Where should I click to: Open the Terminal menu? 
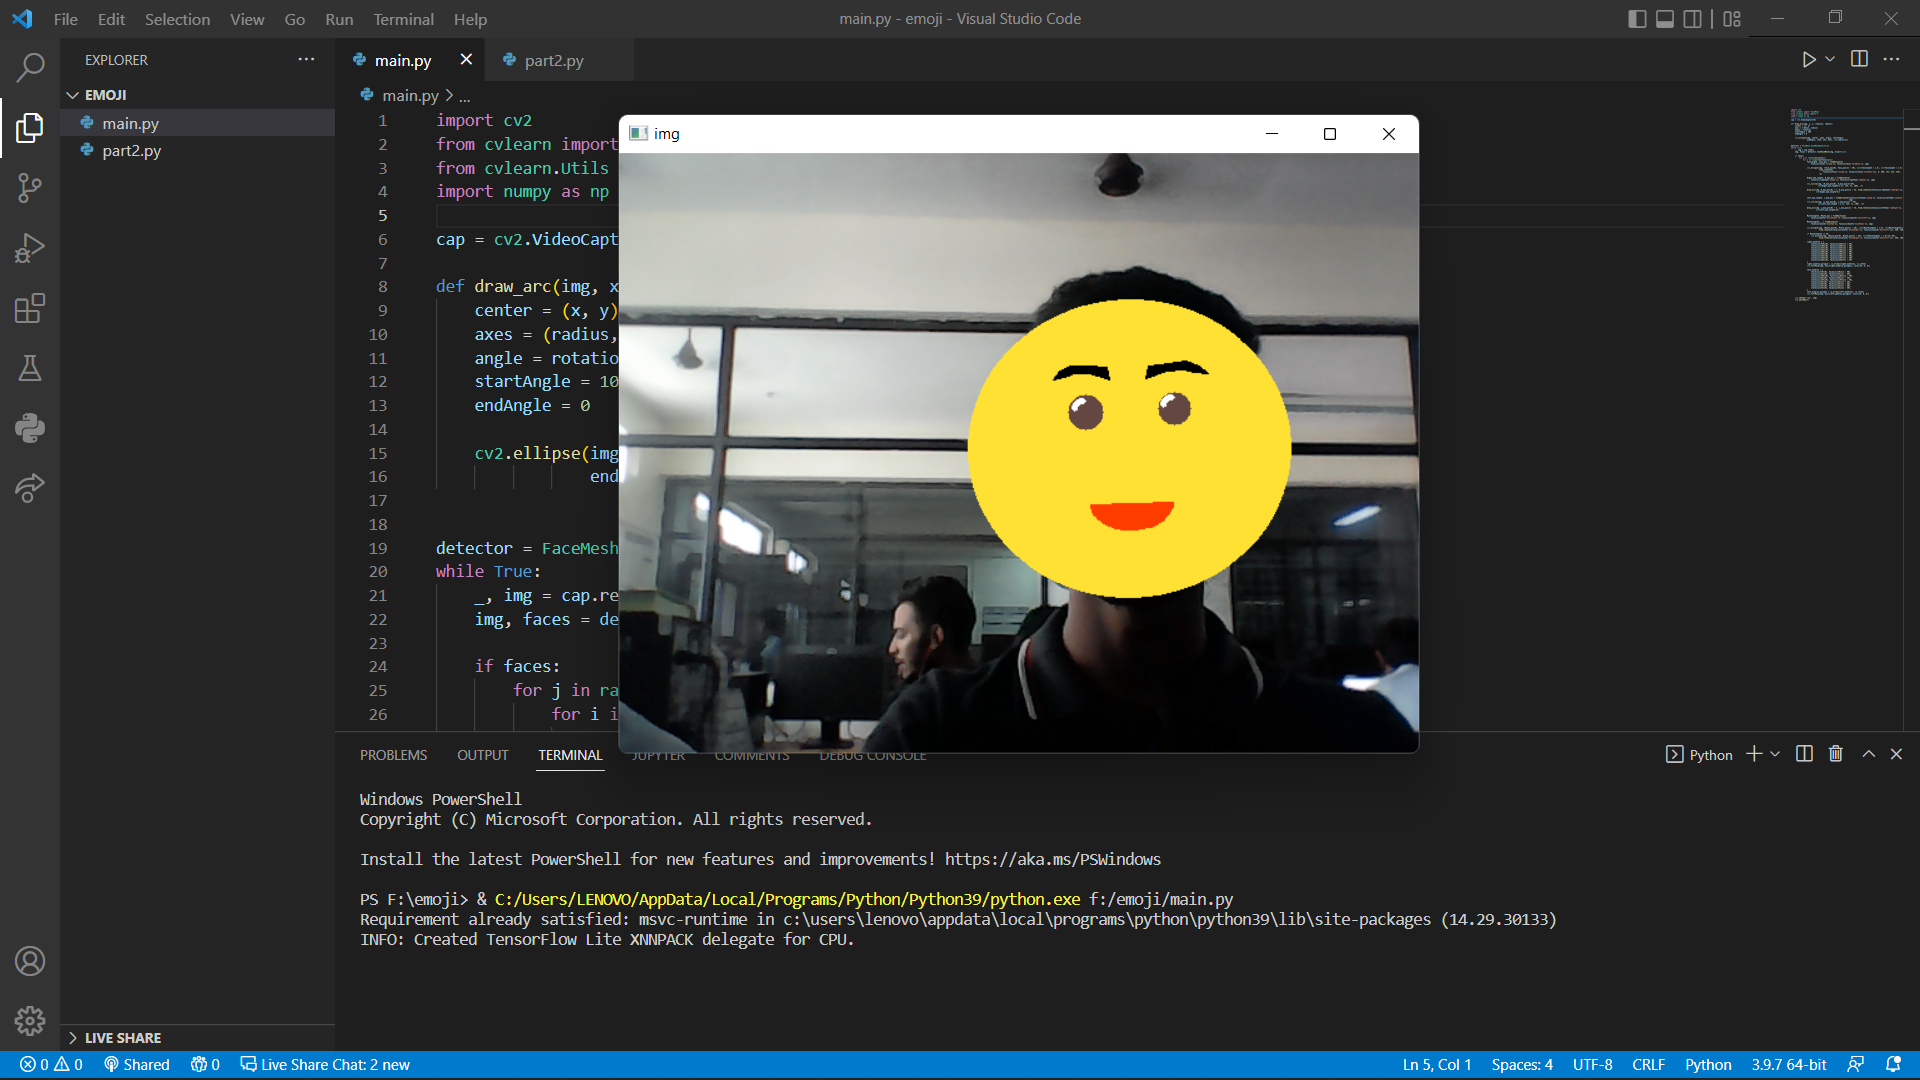tap(403, 19)
